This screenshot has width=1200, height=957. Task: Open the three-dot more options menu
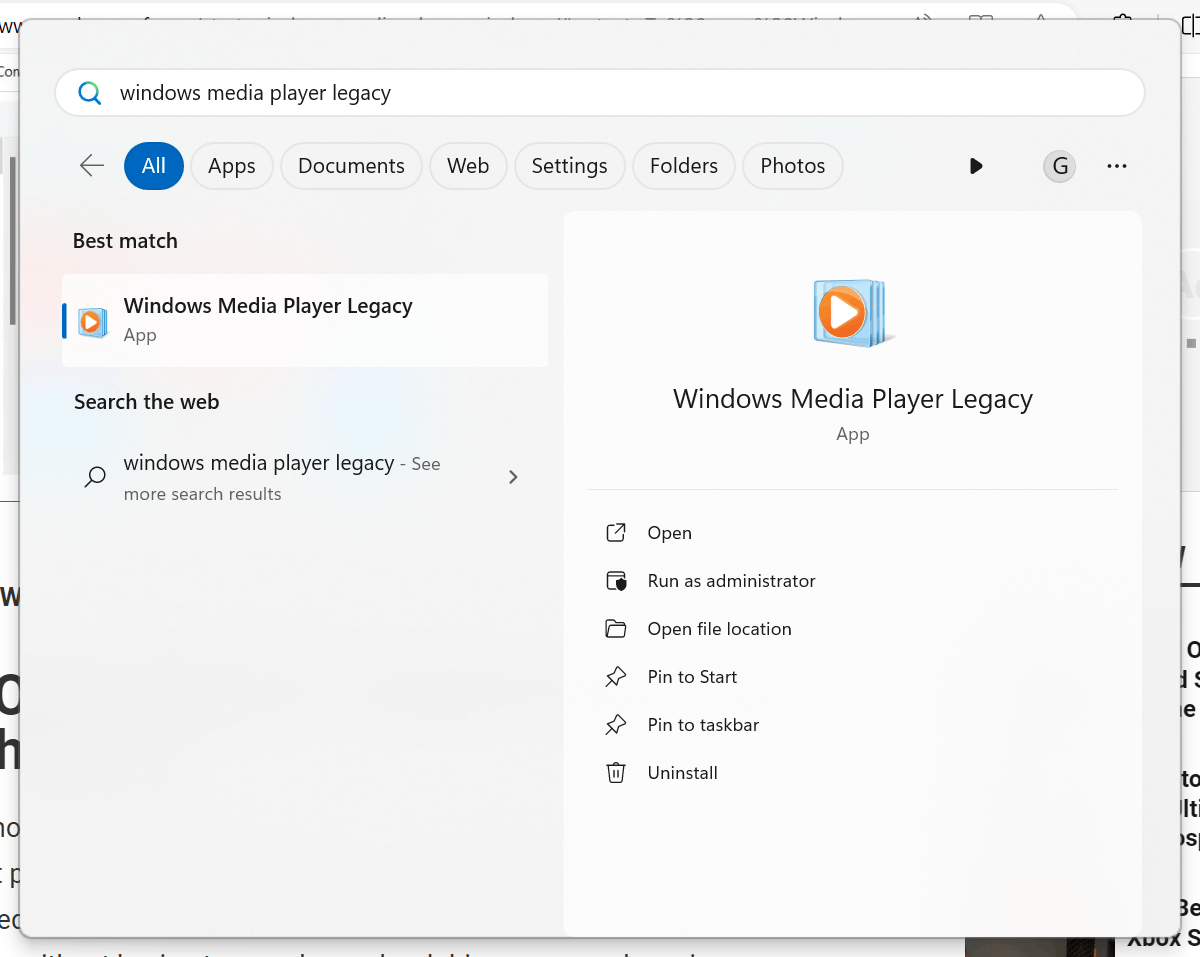[x=1117, y=166]
